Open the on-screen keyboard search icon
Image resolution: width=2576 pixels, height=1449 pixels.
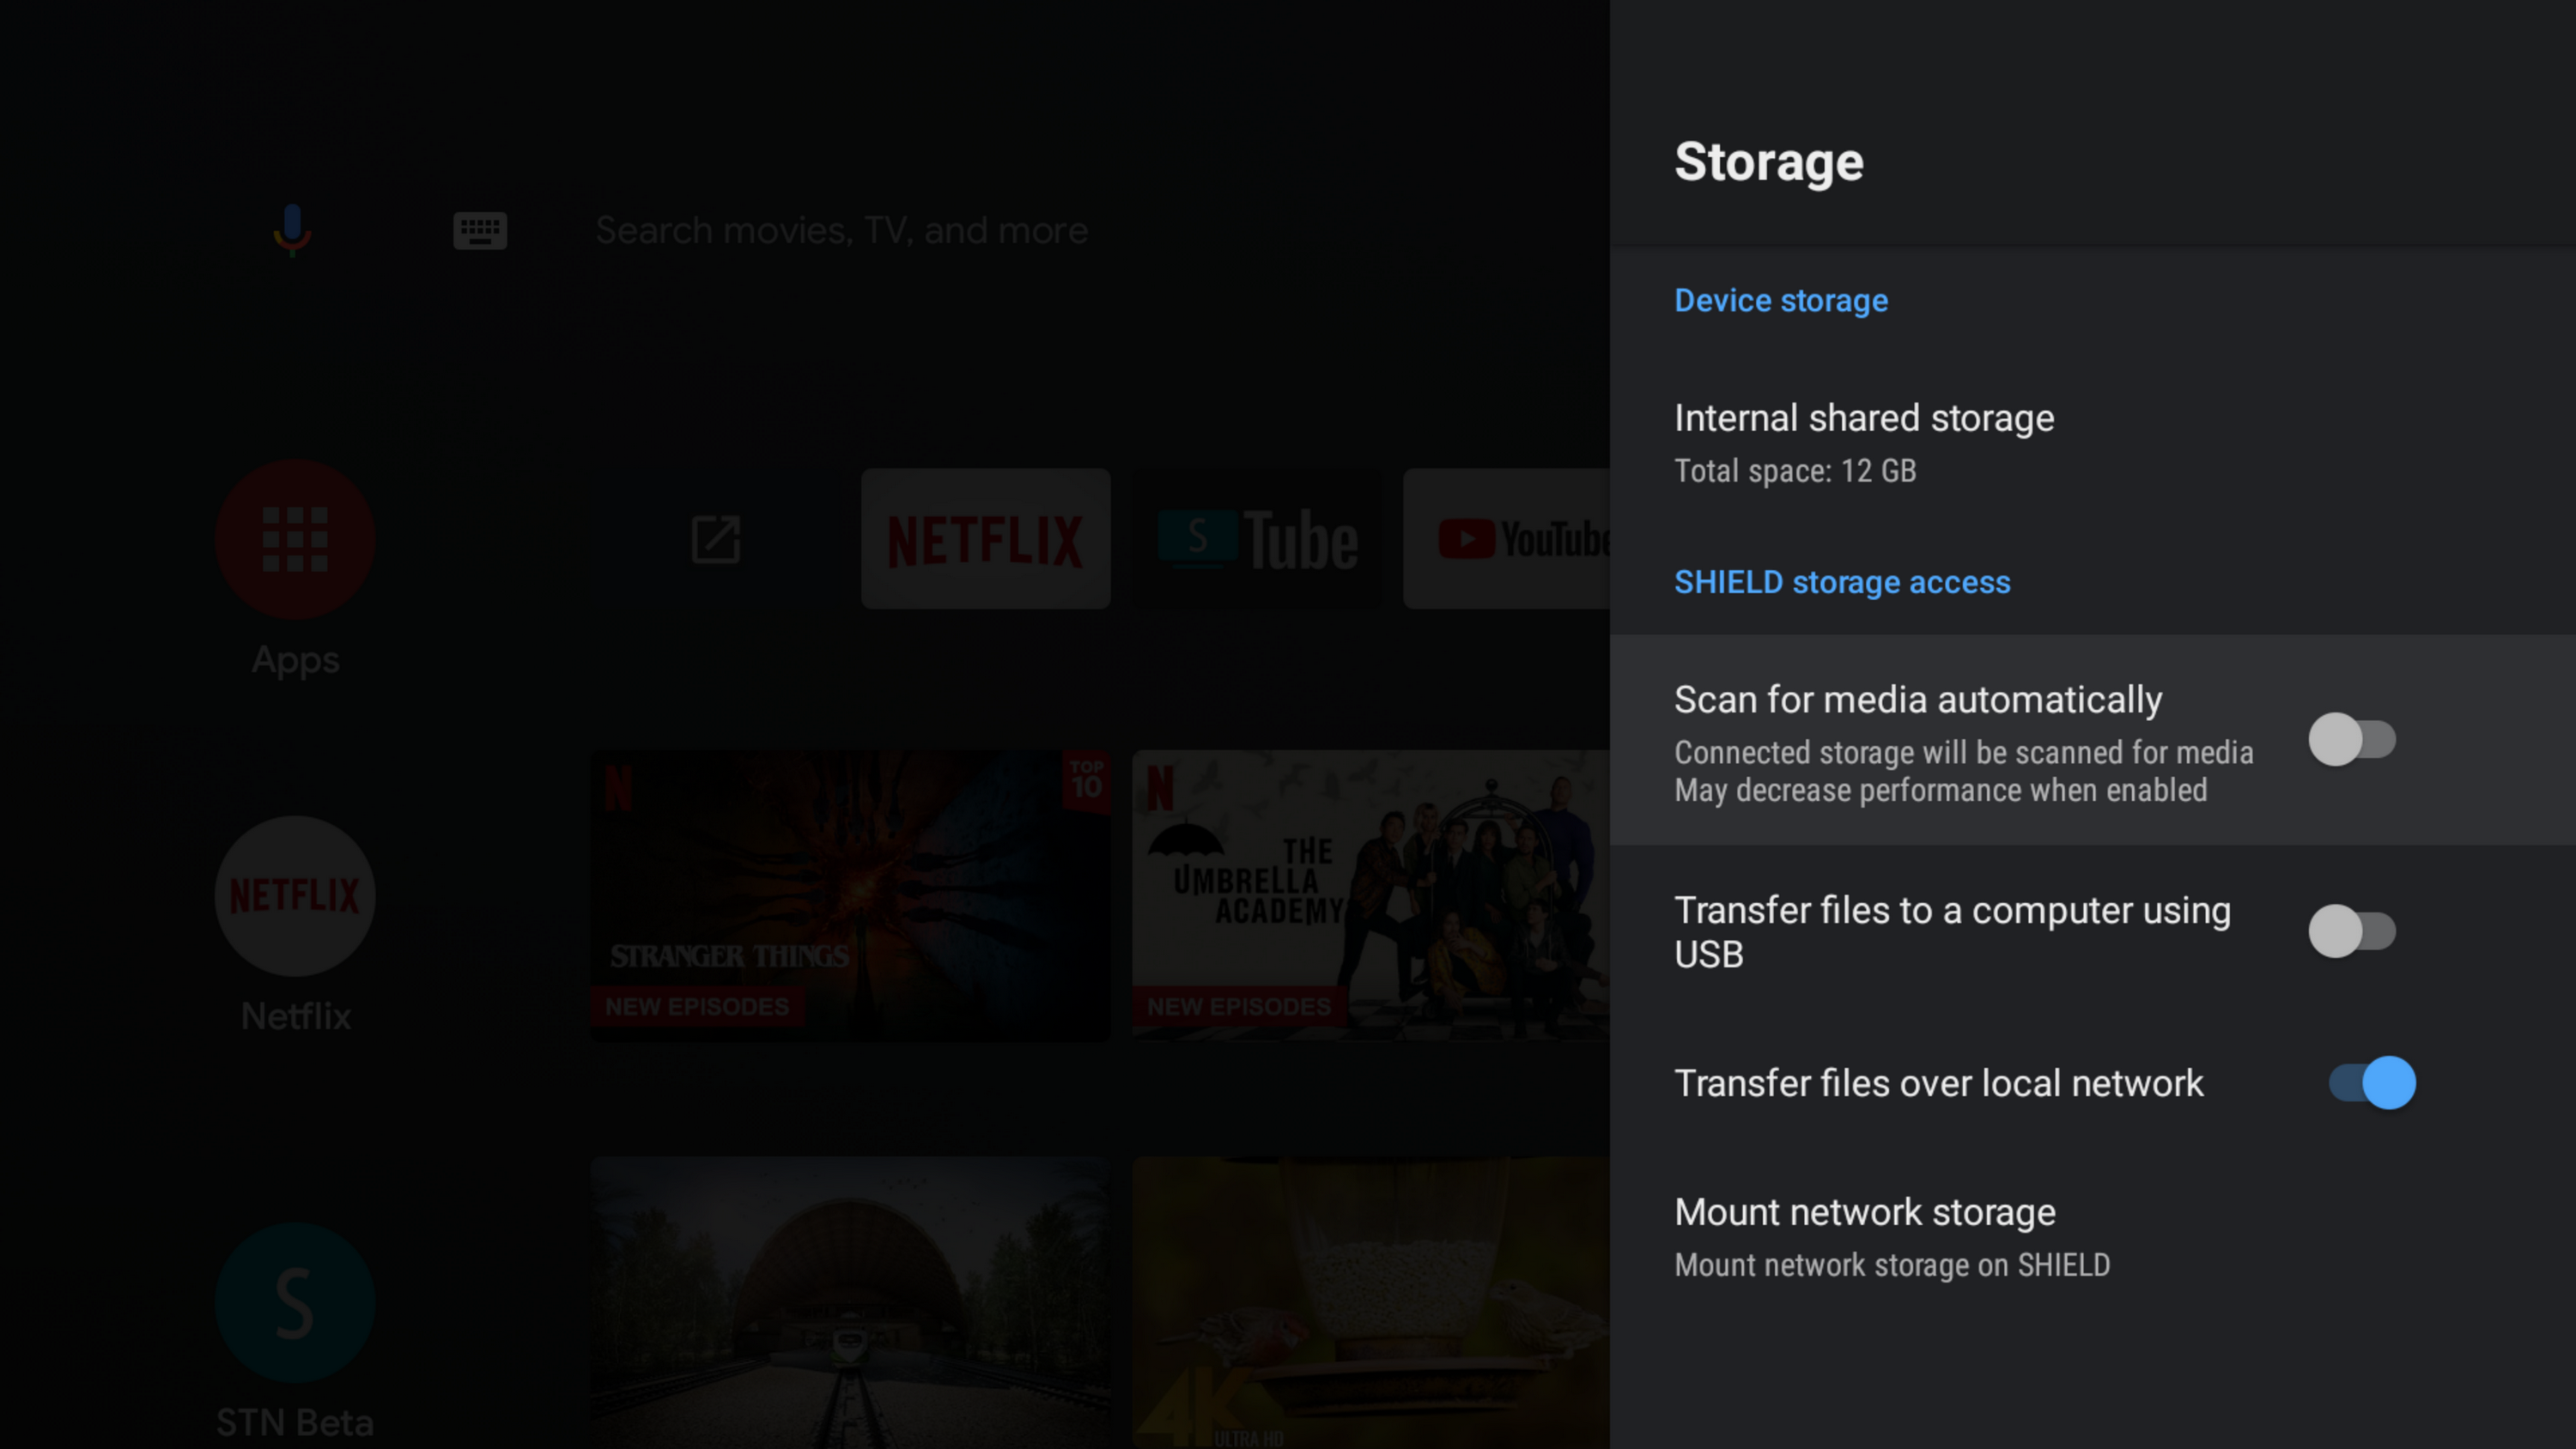coord(480,231)
